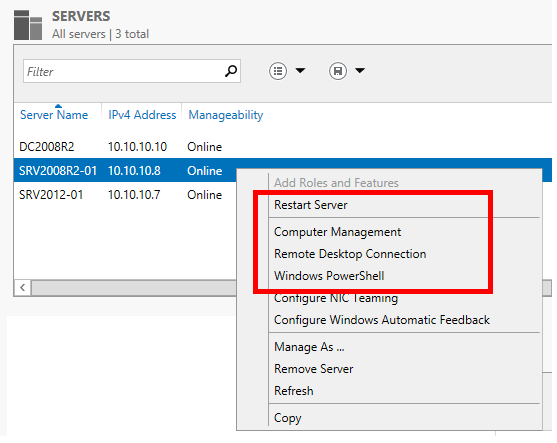Click the Servers tile icon
This screenshot has width=557, height=443.
pyautogui.click(x=28, y=25)
